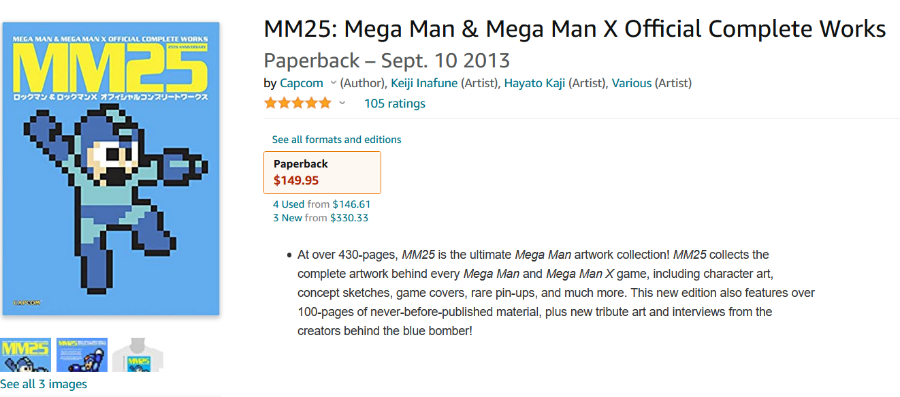Click See all 3 images link
Viewport: 900px width, 397px height.
point(44,384)
